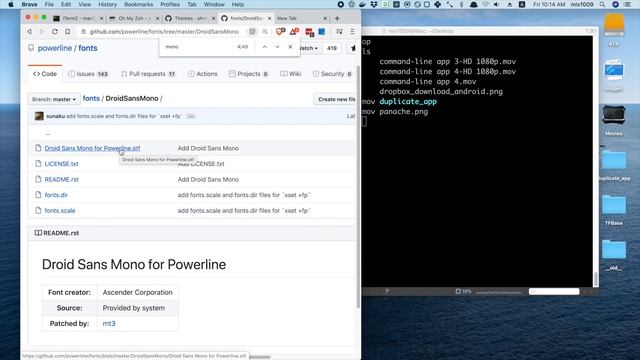Image resolution: width=640 pixels, height=360 pixels.
Task: Open the Security repository tab
Action: (332, 74)
